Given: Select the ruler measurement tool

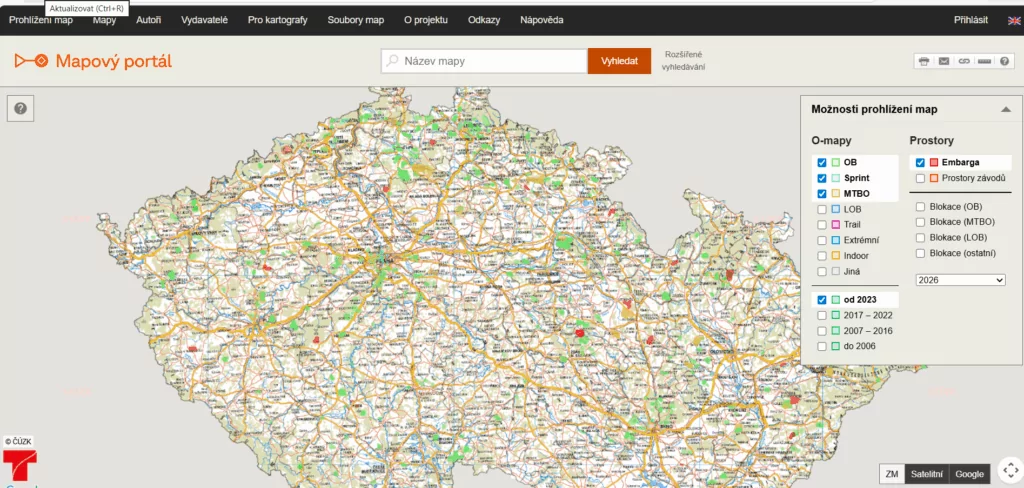Looking at the screenshot, I should coord(984,61).
